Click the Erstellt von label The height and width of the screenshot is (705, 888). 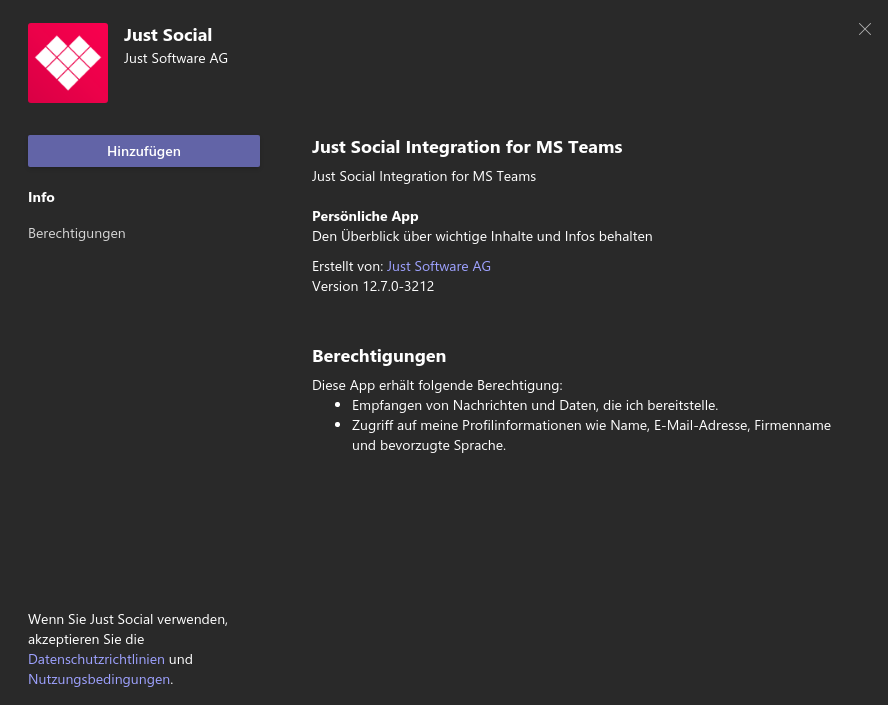(348, 266)
